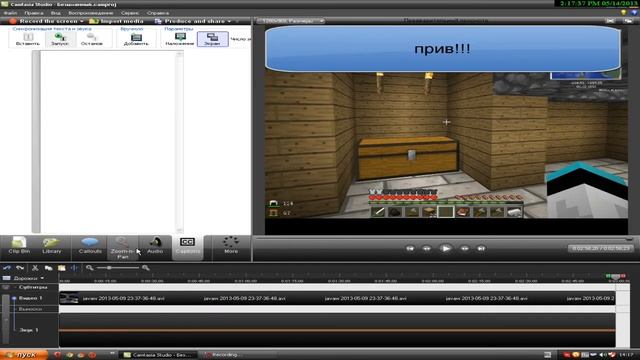The width and height of the screenshot is (640, 360).
Task: Click the Звук 1 audio waveform track
Action: pyautogui.click(x=337, y=330)
